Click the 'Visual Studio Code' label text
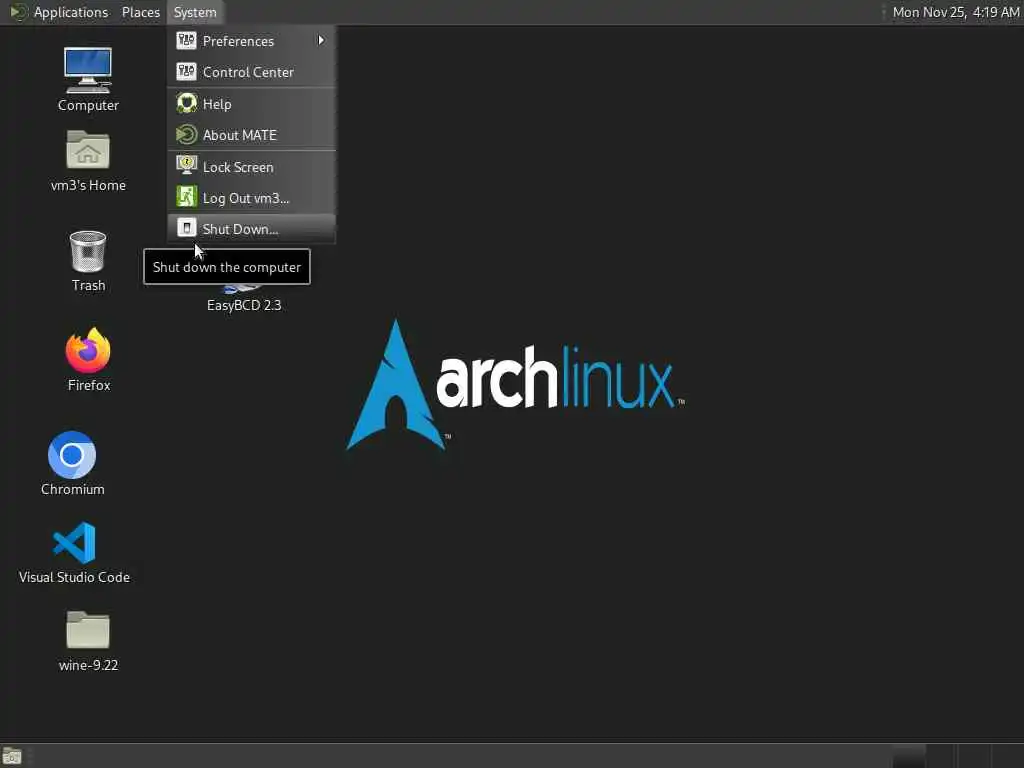The width and height of the screenshot is (1024, 768). coord(74,577)
